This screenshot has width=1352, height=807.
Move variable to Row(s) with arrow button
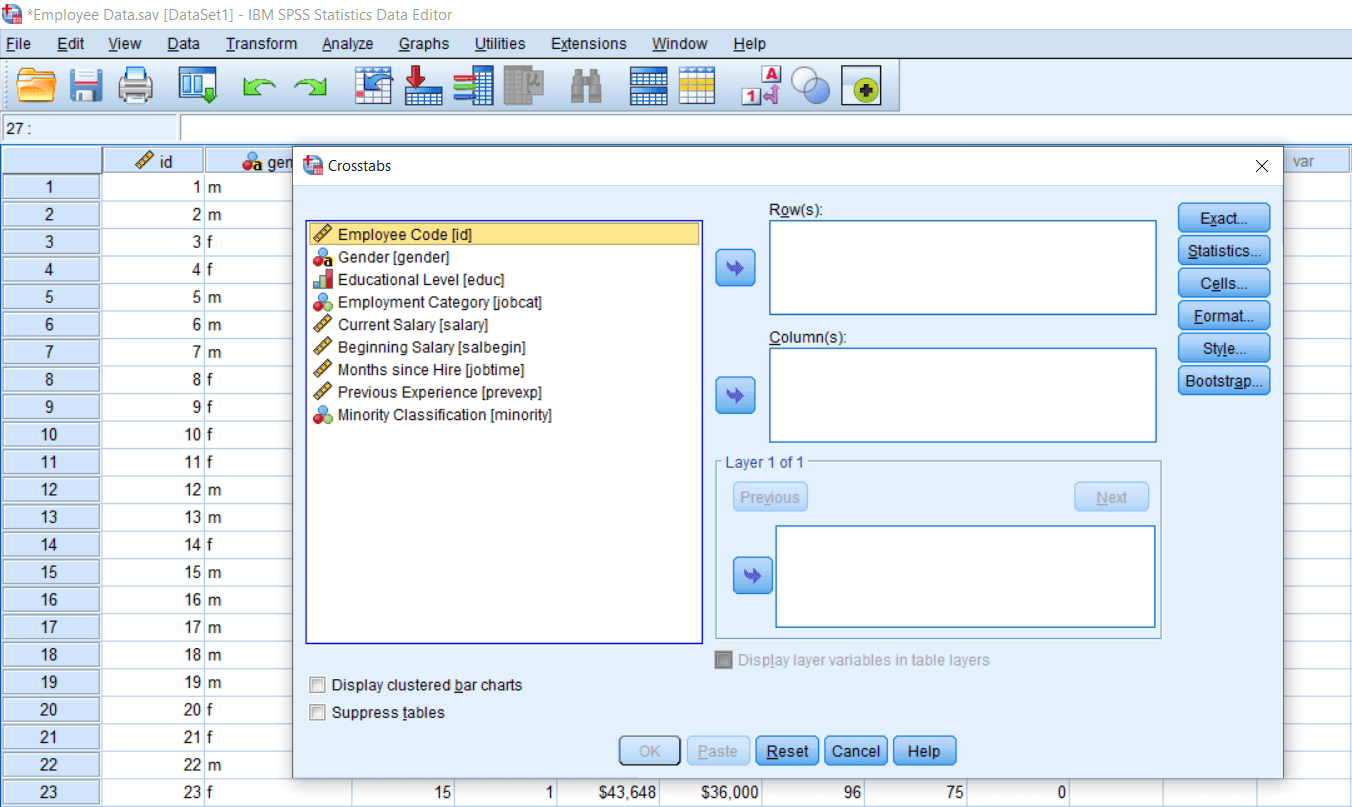tap(735, 268)
